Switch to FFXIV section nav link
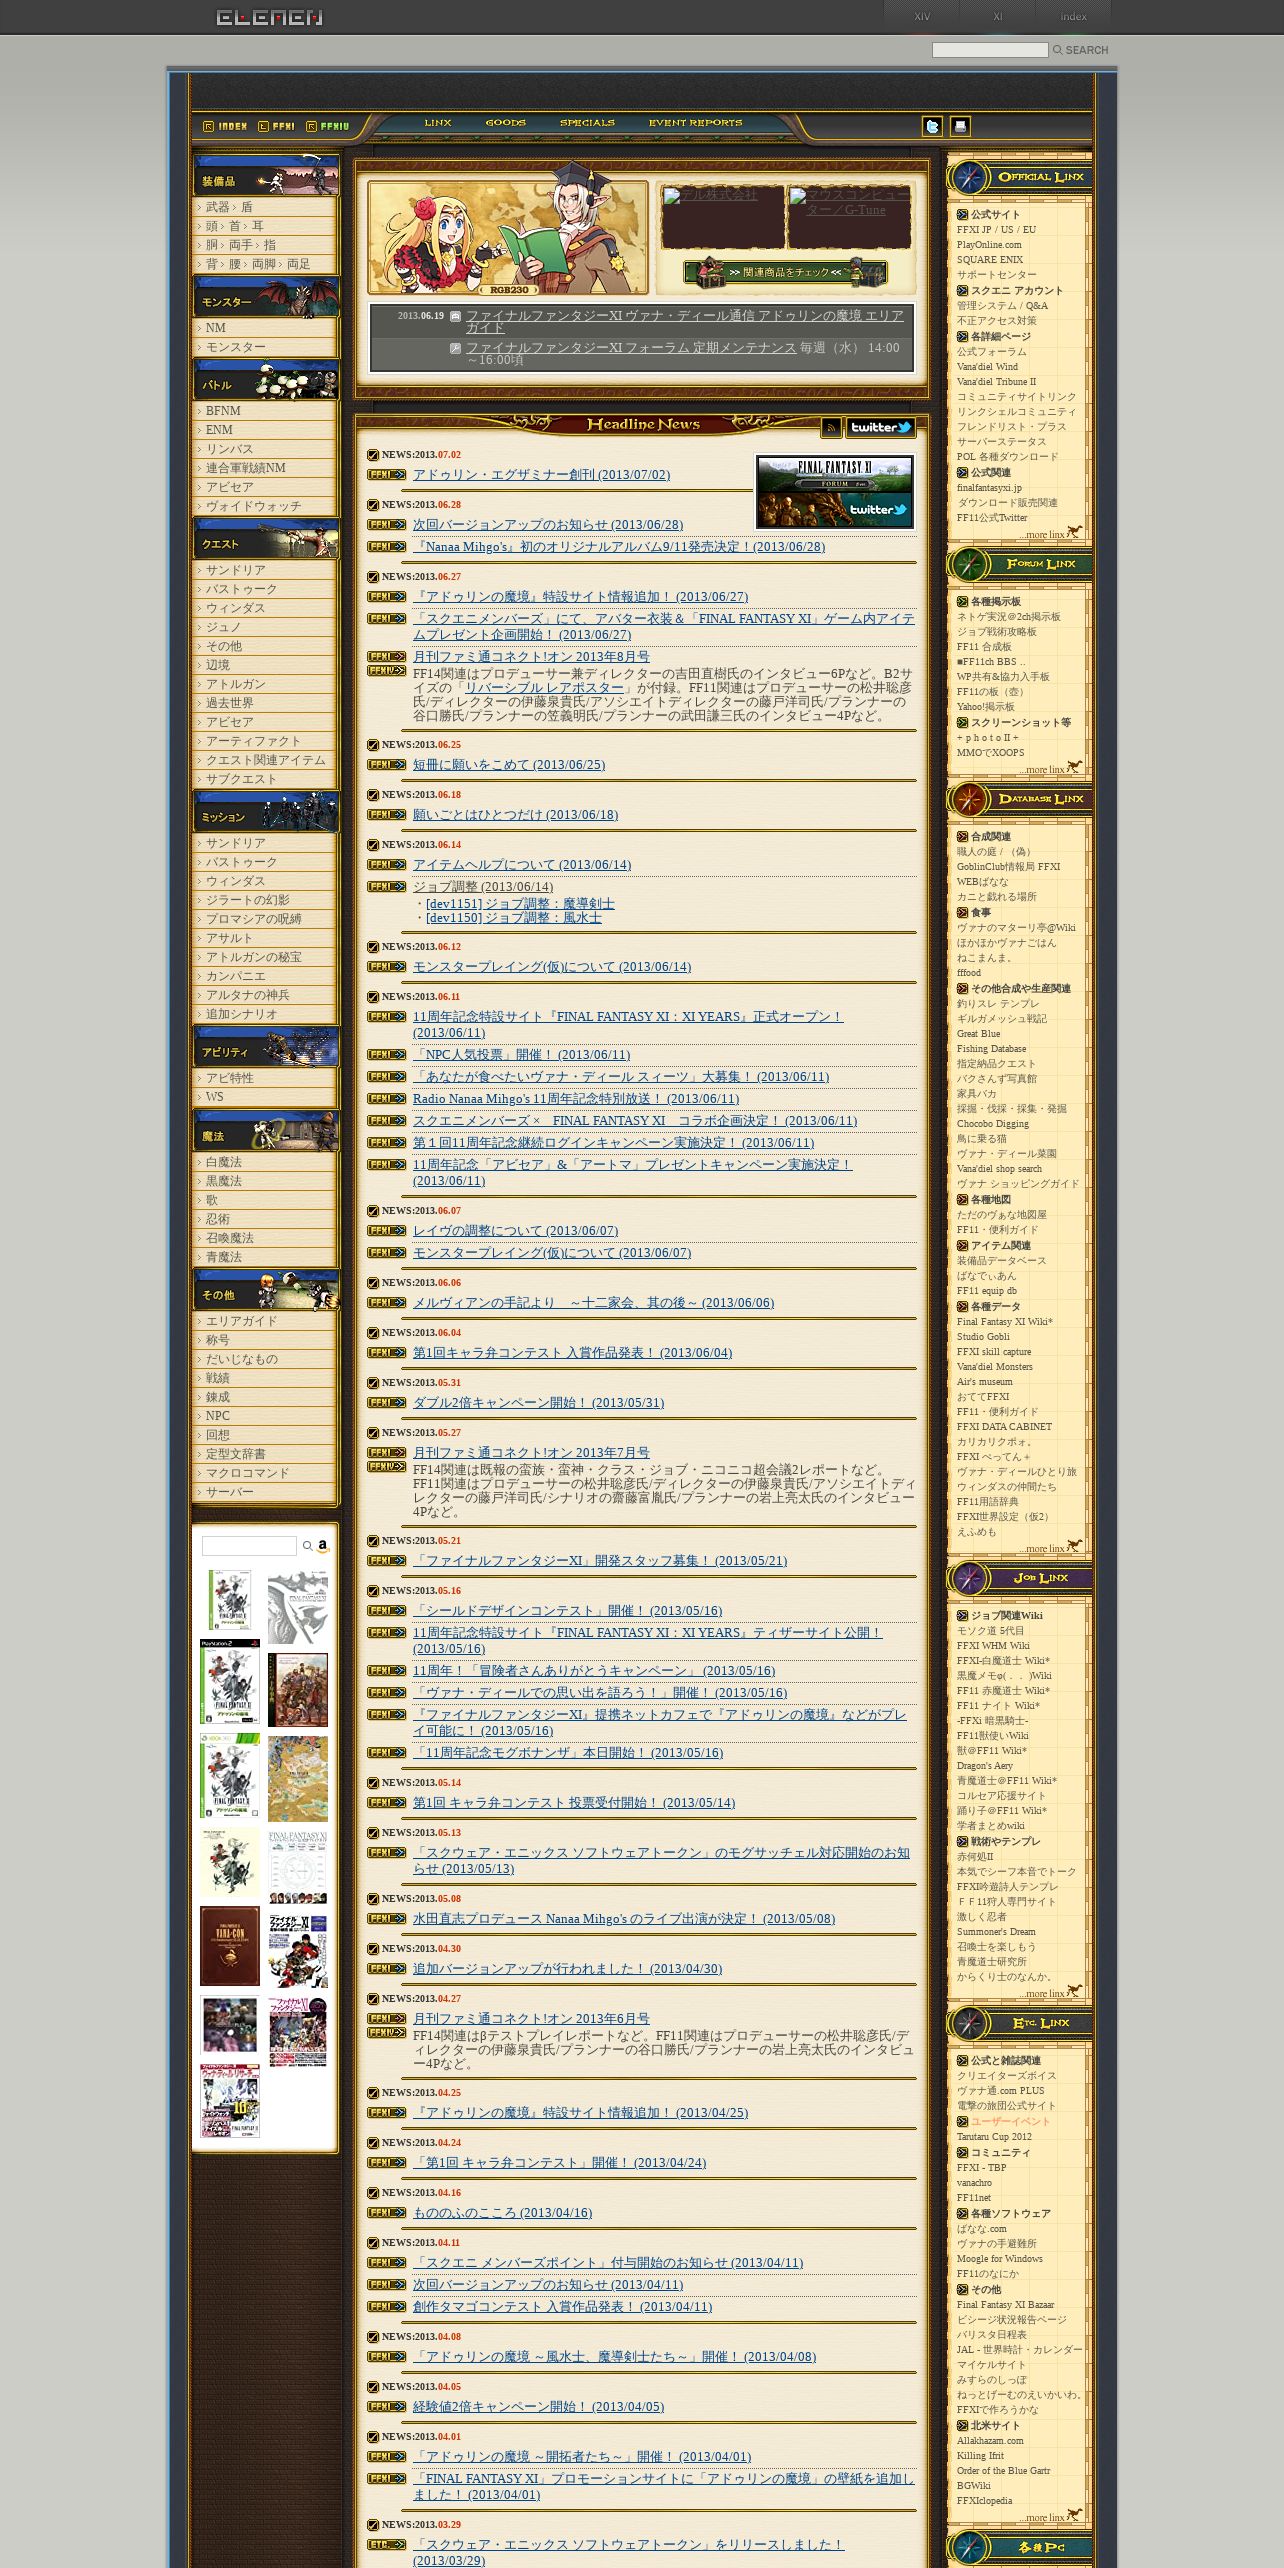Image resolution: width=1284 pixels, height=2568 pixels. (328, 126)
